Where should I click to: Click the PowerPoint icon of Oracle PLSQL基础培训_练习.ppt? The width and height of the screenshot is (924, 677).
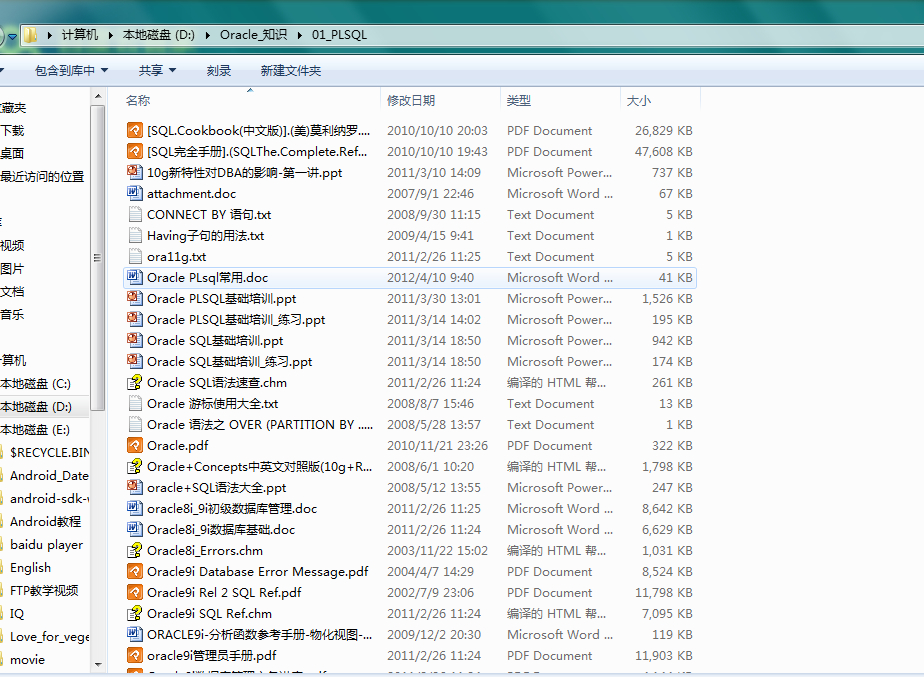pyautogui.click(x=135, y=319)
